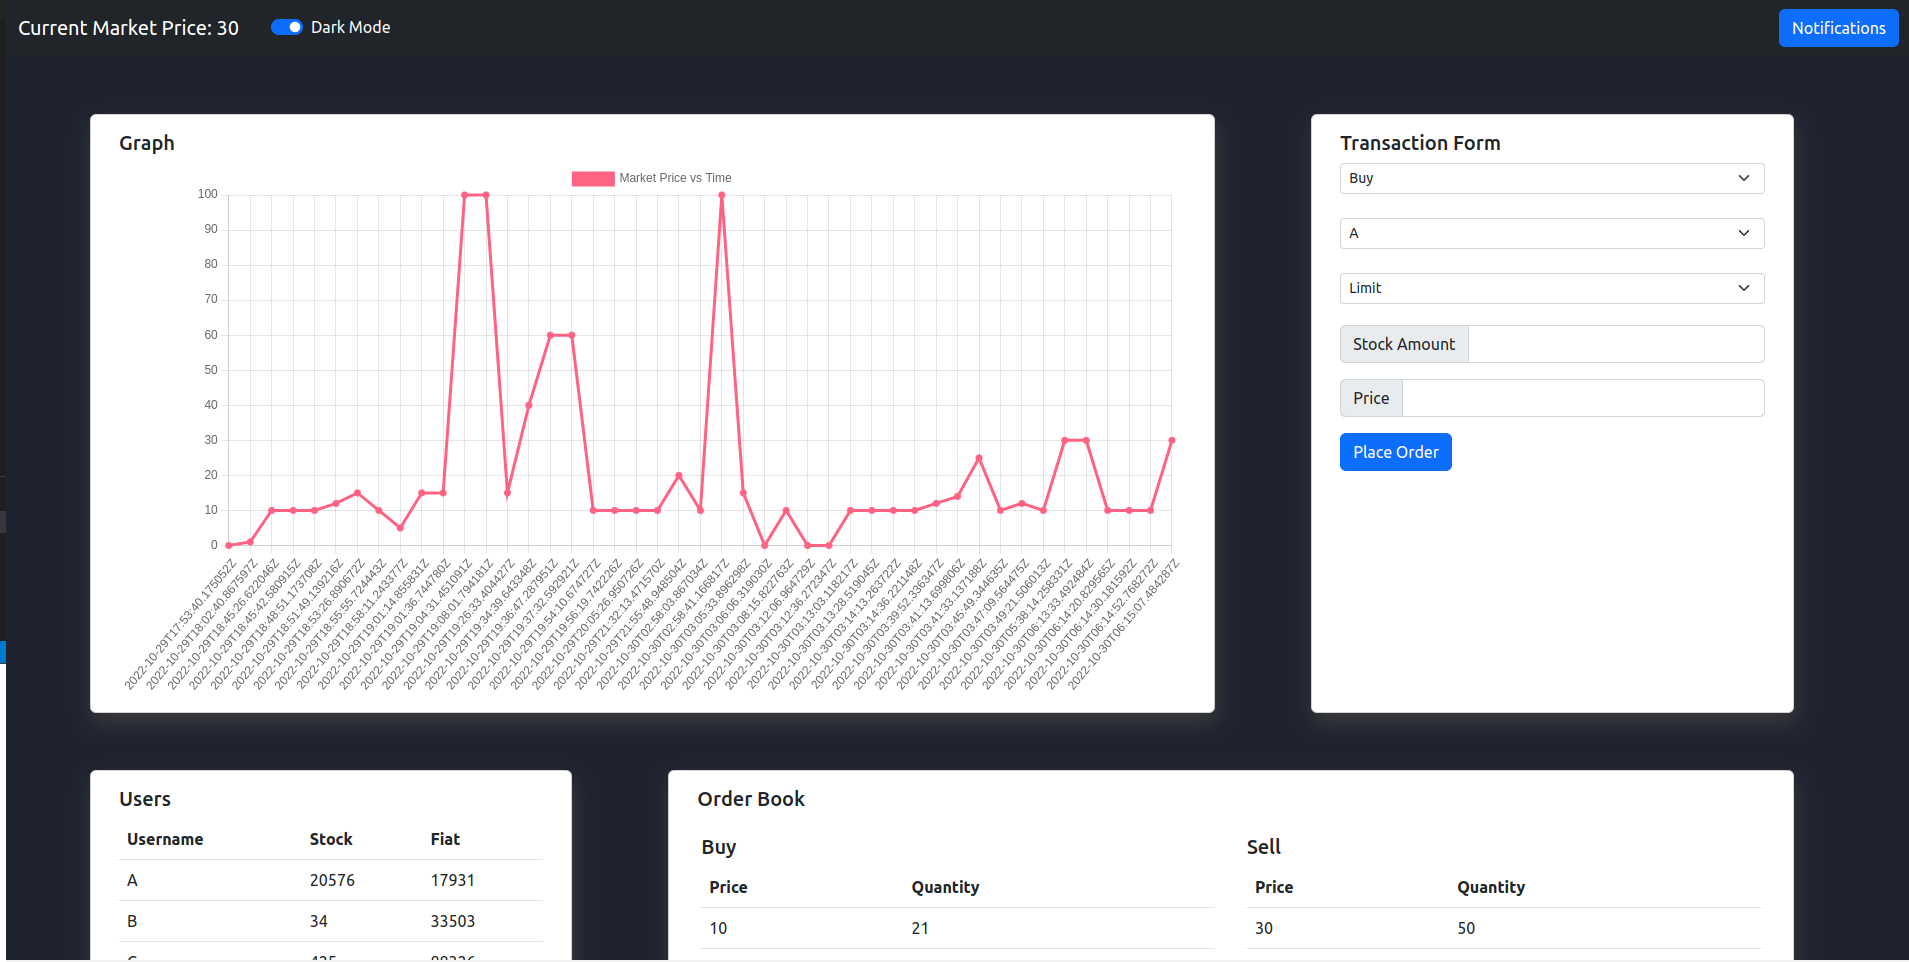Click the Current Market Price label
This screenshot has width=1909, height=962.
[x=128, y=27]
